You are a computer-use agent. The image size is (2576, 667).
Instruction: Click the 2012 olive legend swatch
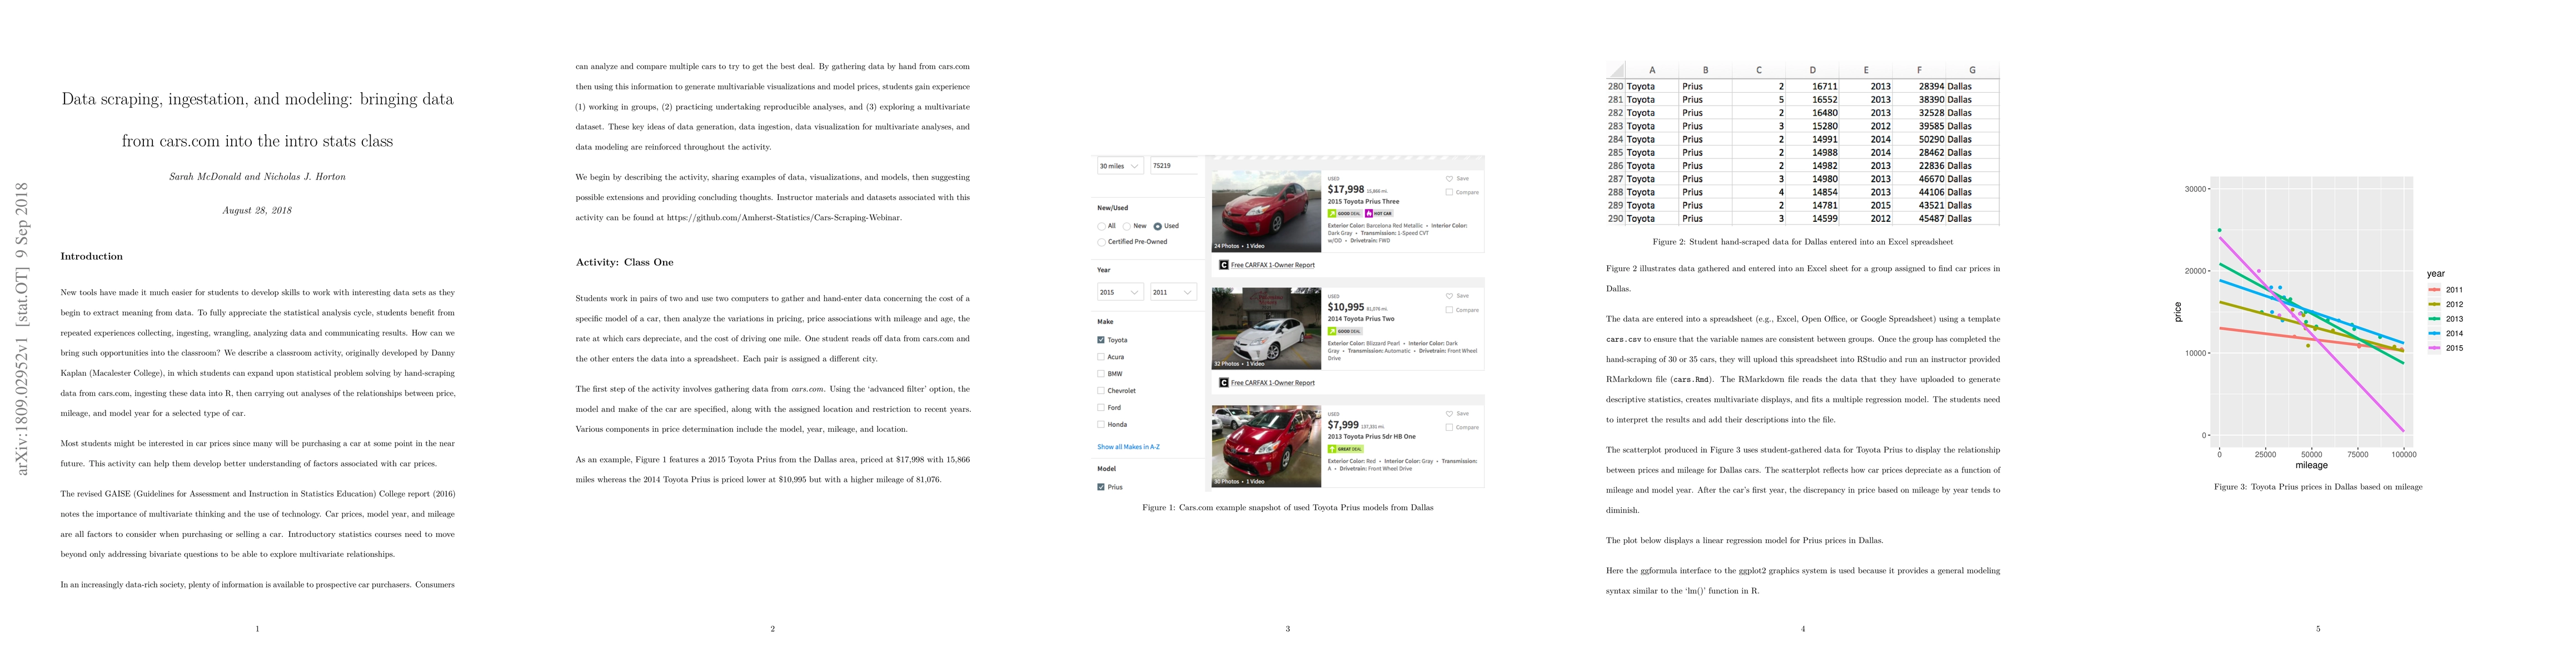click(x=2435, y=304)
